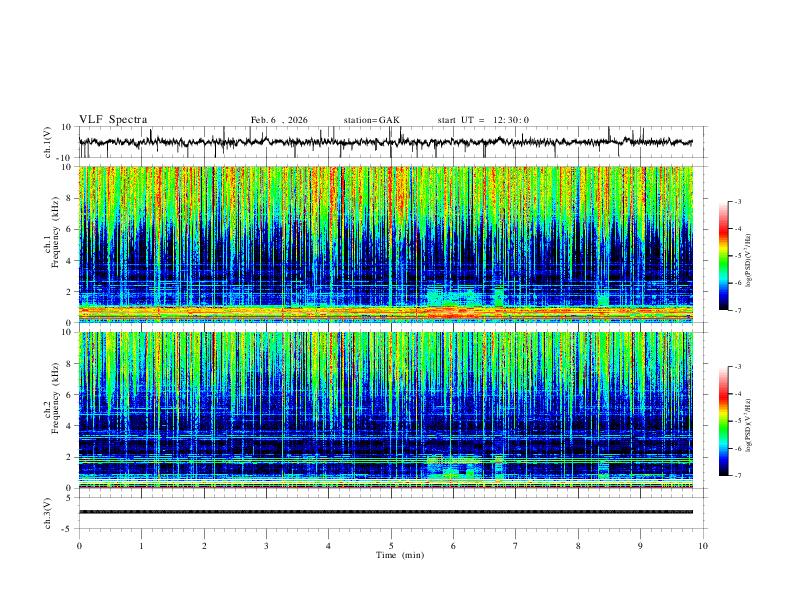Viewport: 792px width, 612px height.
Task: Click the "-7" tick on ch.1 colorbar
Action: point(738,310)
